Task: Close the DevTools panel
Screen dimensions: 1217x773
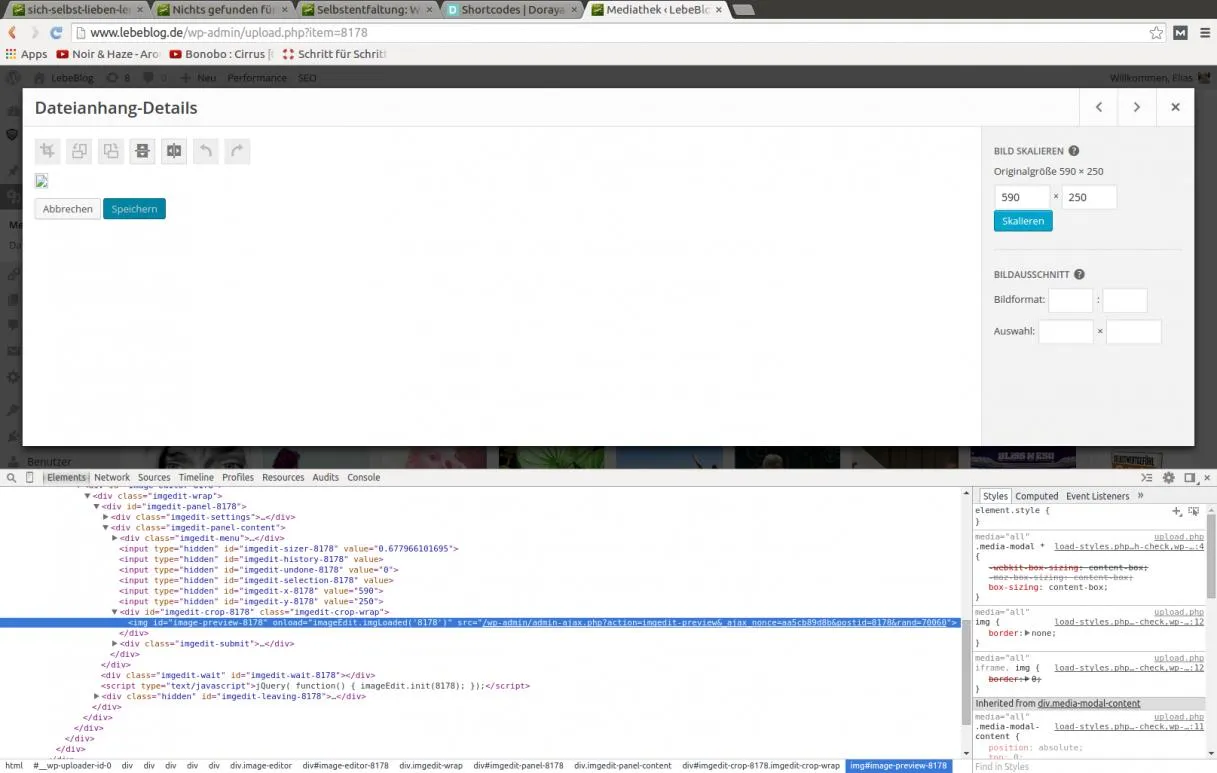Action: tap(1207, 478)
